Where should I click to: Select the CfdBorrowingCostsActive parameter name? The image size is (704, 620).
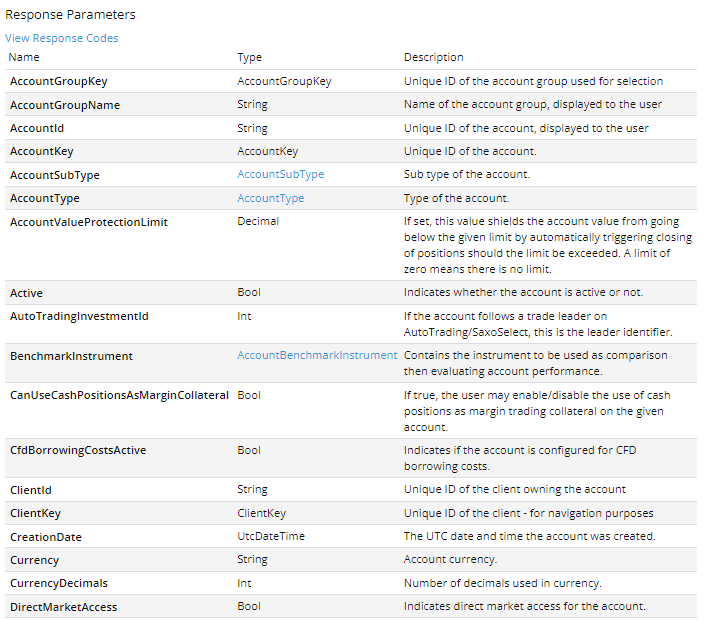(x=78, y=450)
